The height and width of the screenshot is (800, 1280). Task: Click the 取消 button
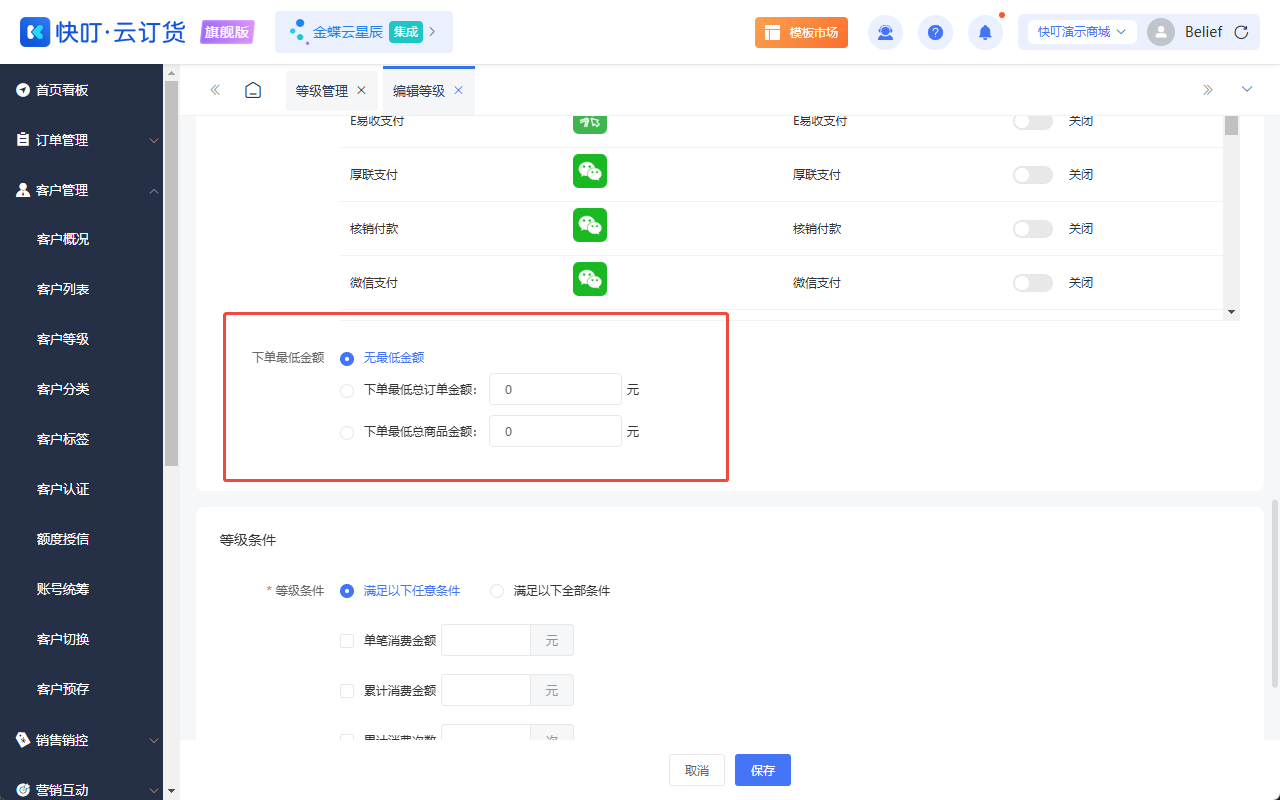pyautogui.click(x=697, y=770)
